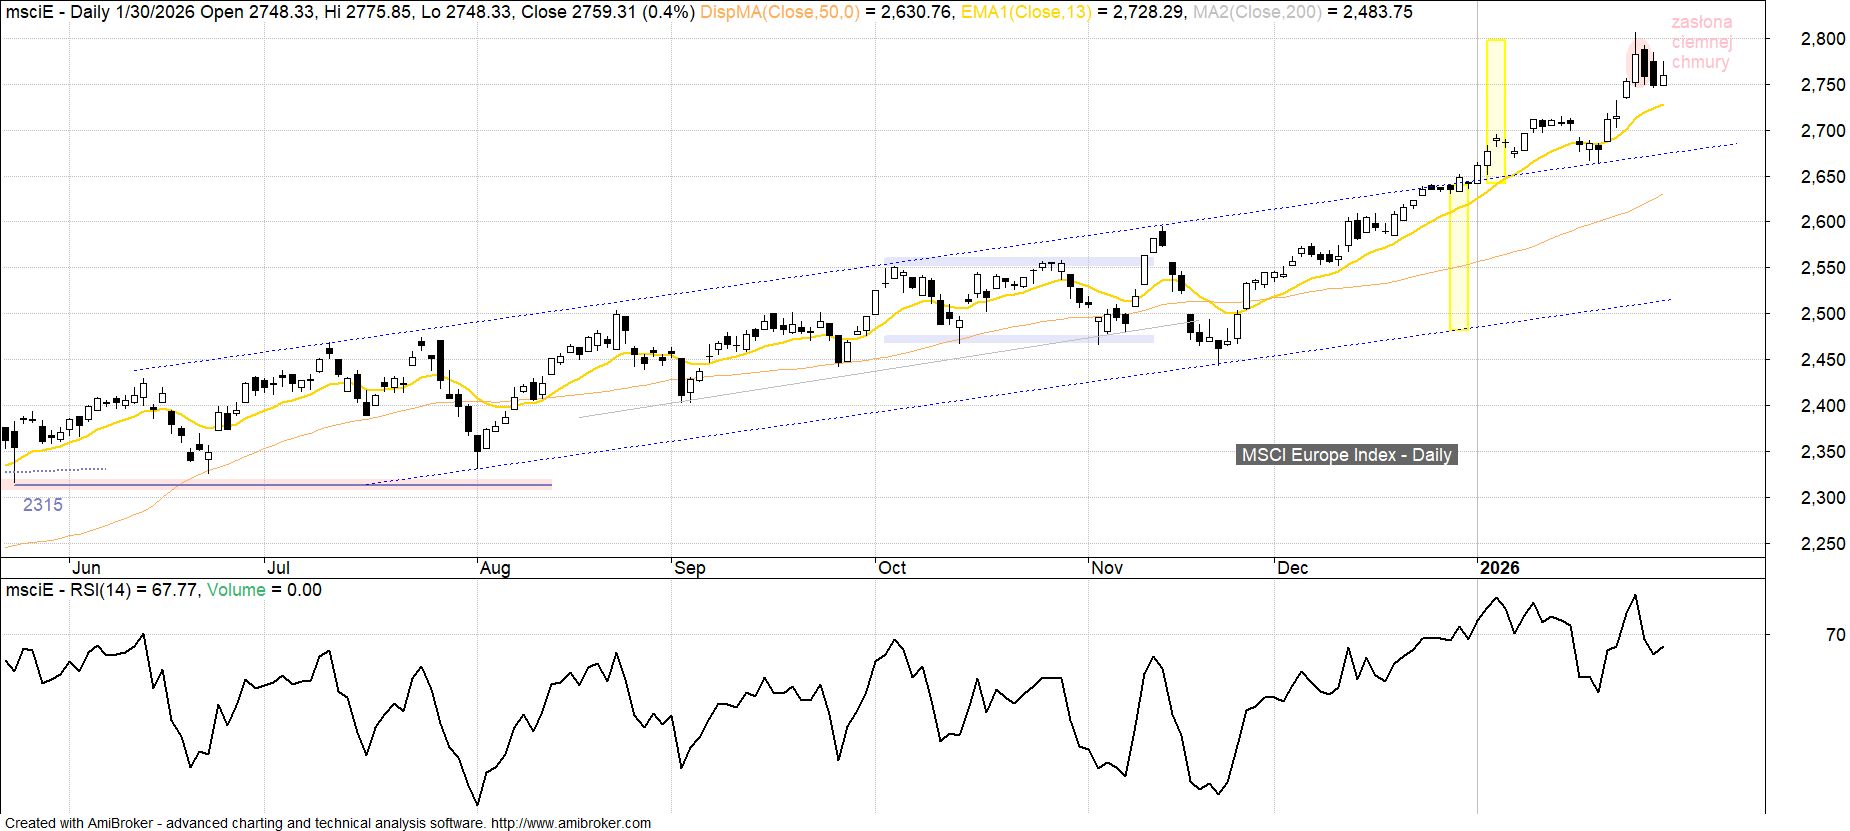The width and height of the screenshot is (1850, 831).
Task: Click the upper light-blue resistance band near October
Action: pyautogui.click(x=1015, y=262)
